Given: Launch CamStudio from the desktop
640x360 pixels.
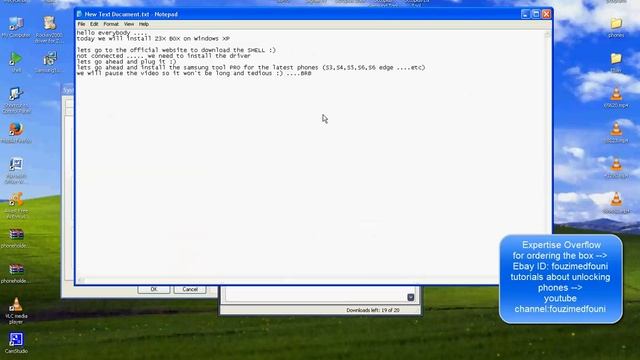Looking at the screenshot, I should pyautogui.click(x=16, y=343).
